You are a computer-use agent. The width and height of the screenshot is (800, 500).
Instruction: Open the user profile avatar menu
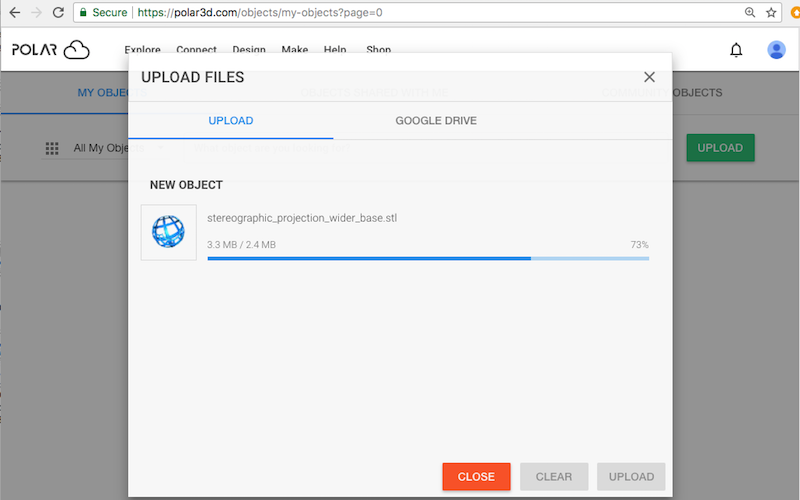pos(776,50)
